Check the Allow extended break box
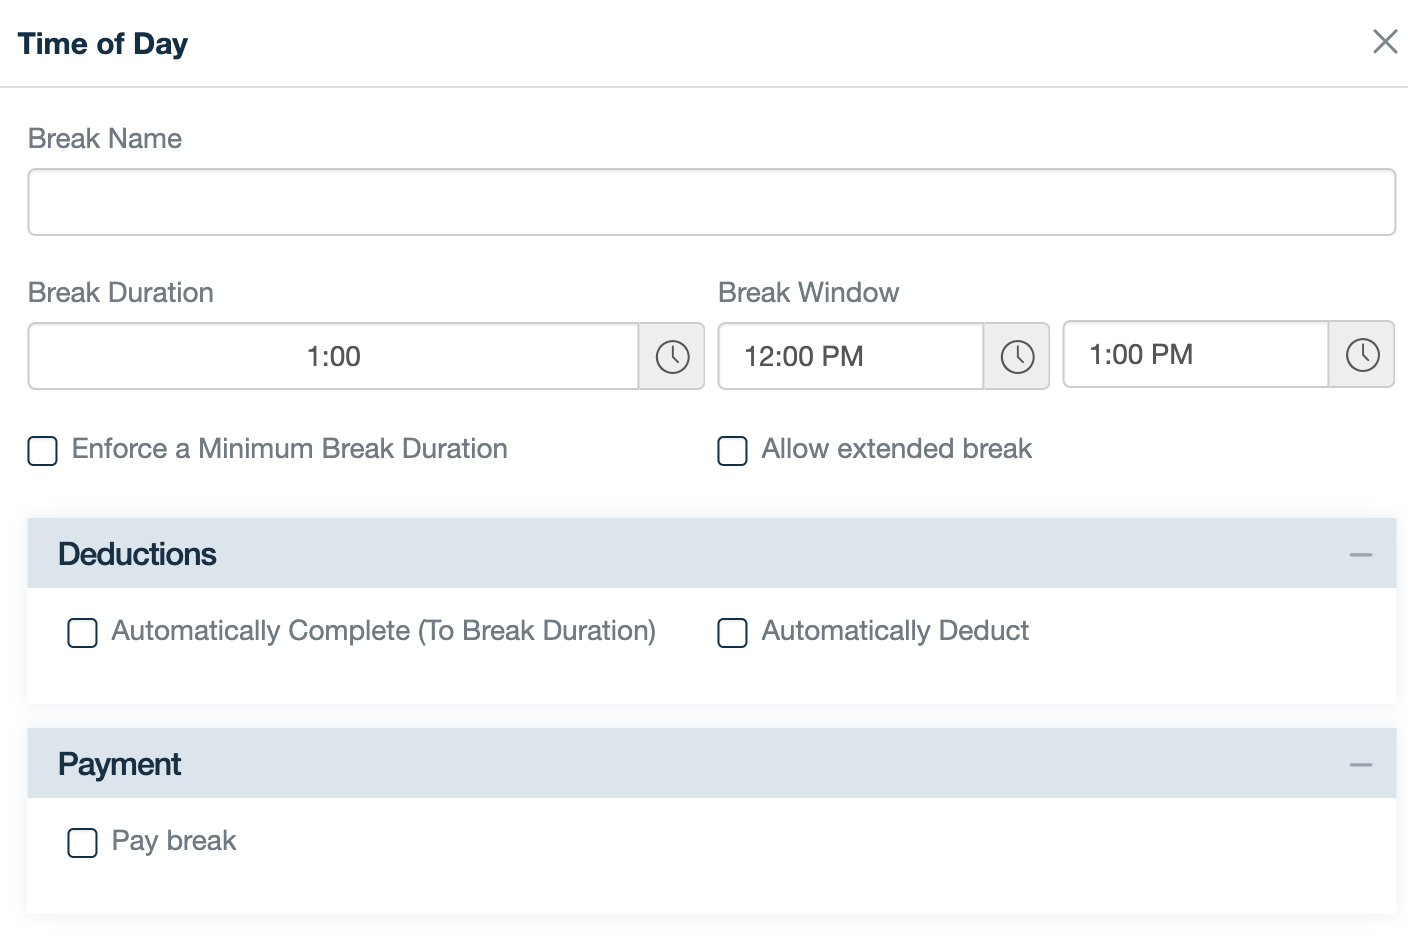 pos(733,451)
